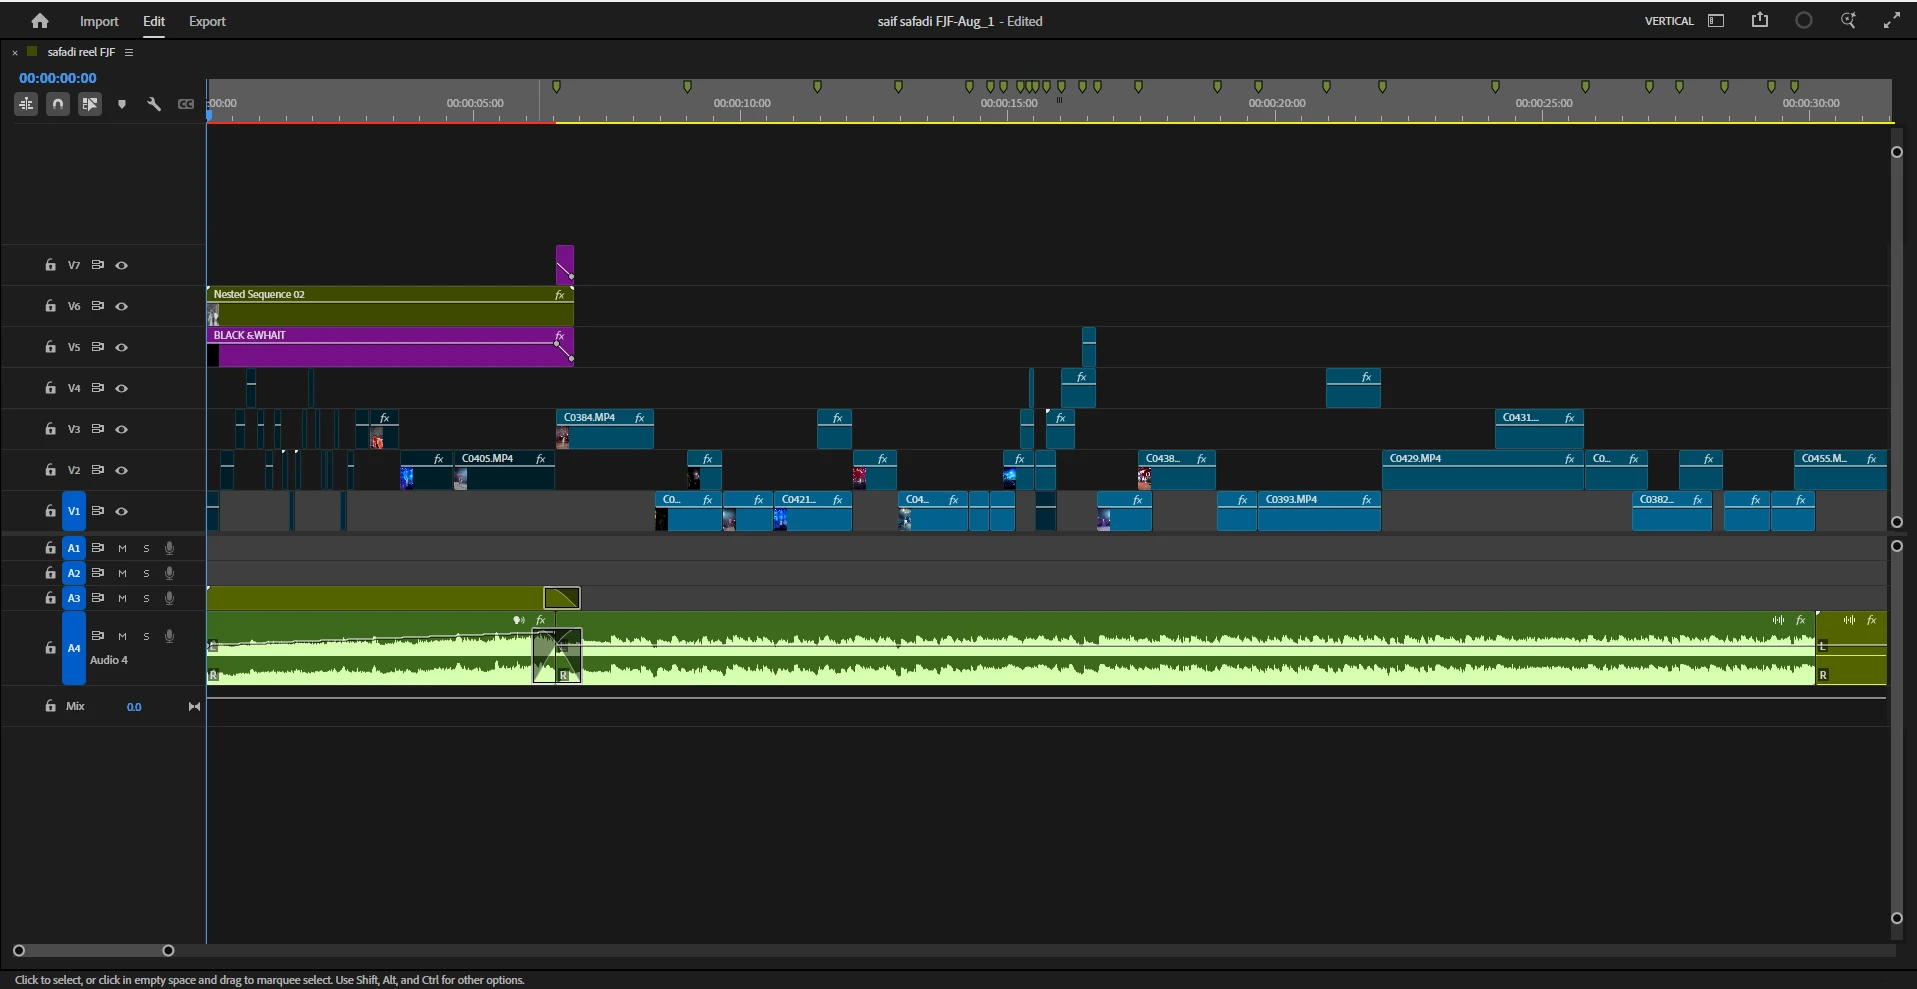Select the safadi reel FJF sequence tab
This screenshot has height=989, width=1917.
click(x=81, y=52)
